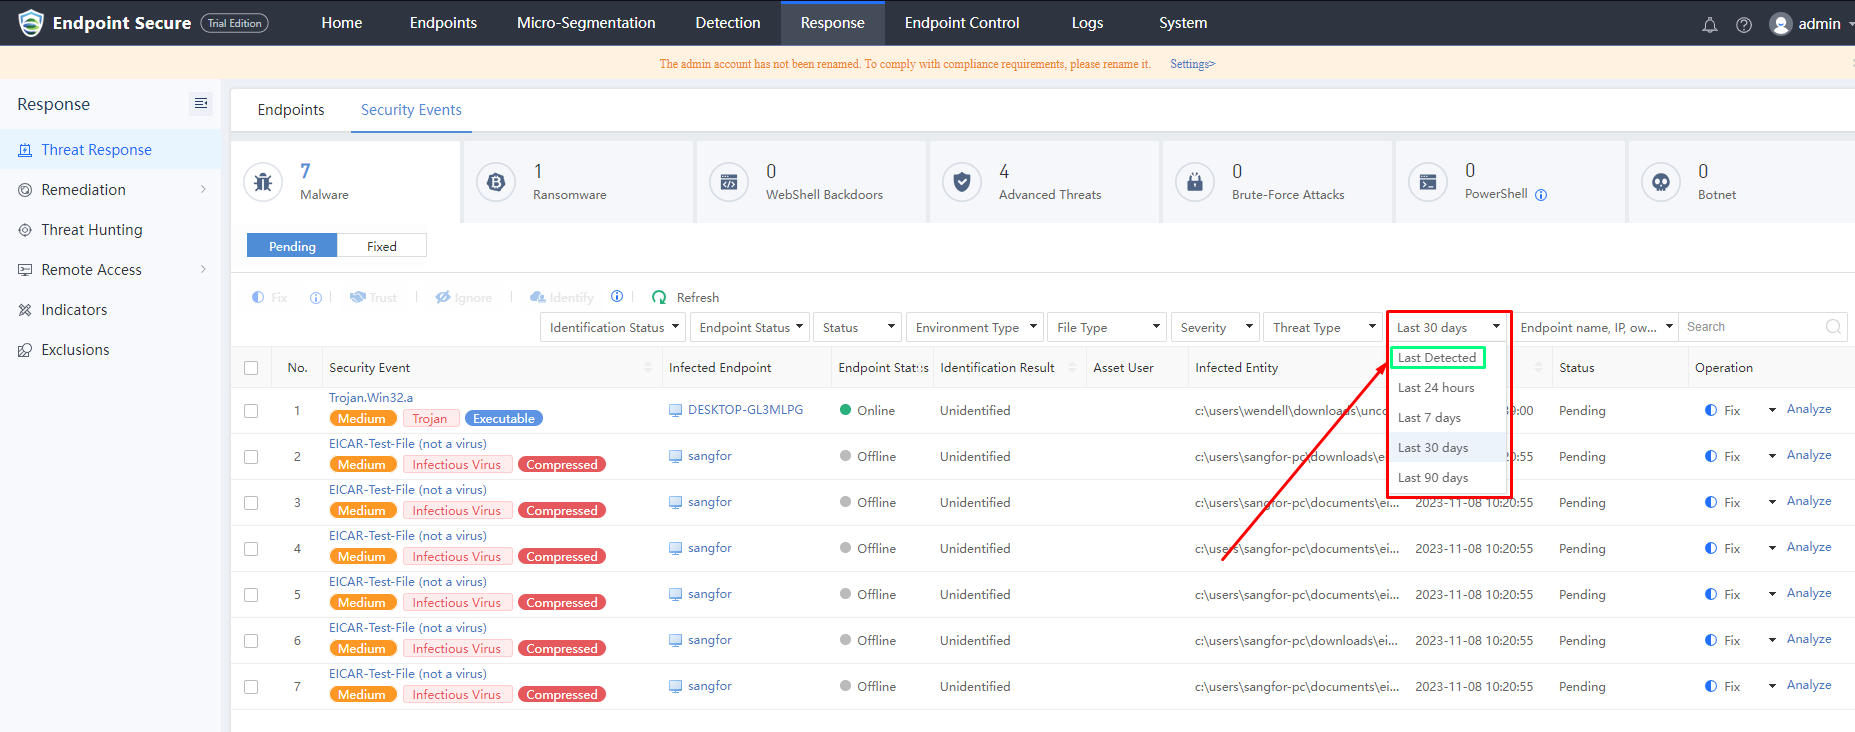This screenshot has width=1855, height=732.
Task: Click into the Search input field
Action: pyautogui.click(x=1750, y=327)
